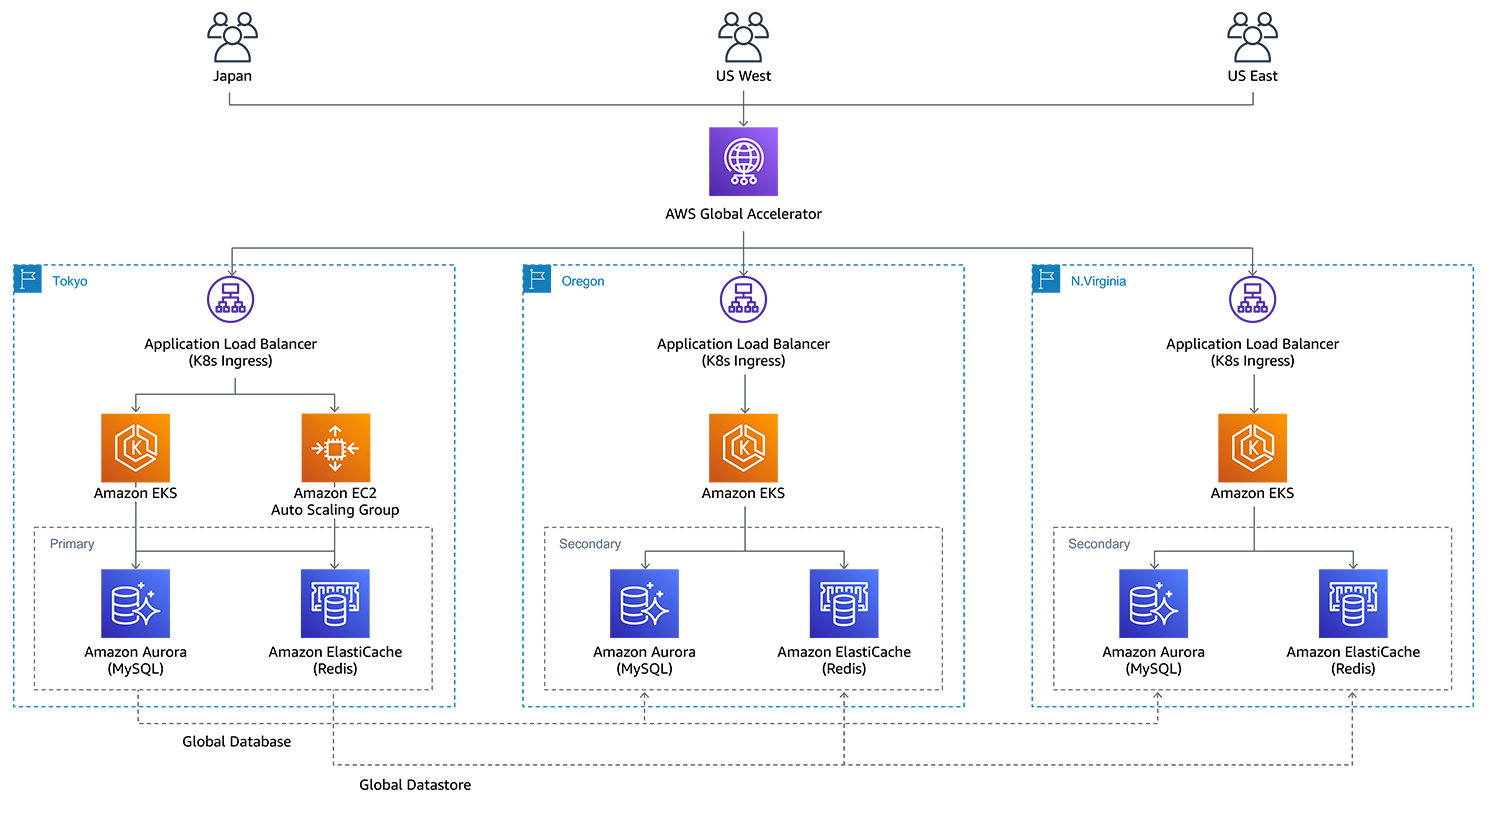Screen dimensions: 1488x815
Task: Click the 'Primary' group label
Action: coord(72,544)
